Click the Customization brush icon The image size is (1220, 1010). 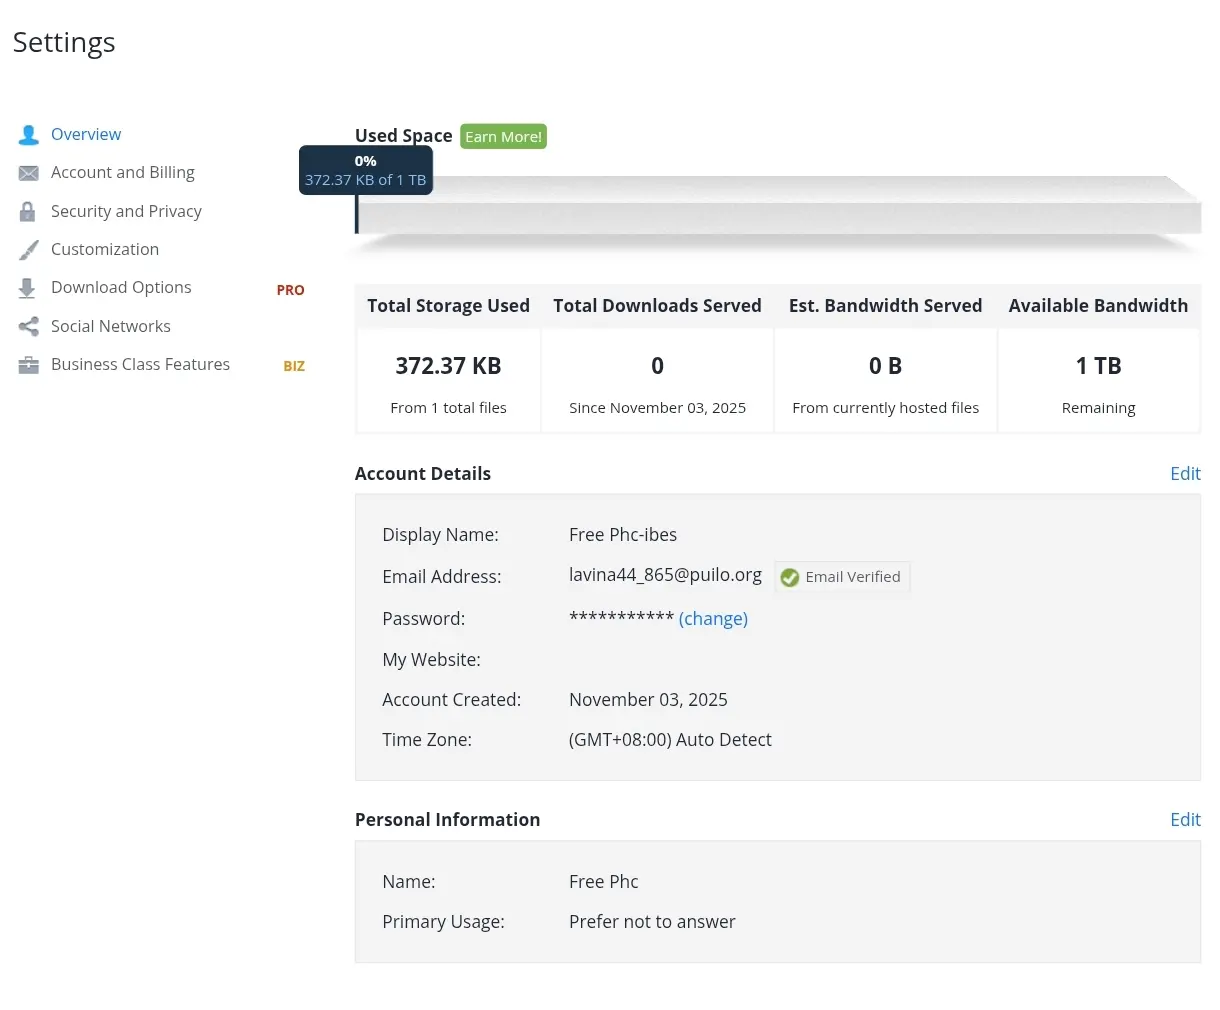pyautogui.click(x=28, y=249)
